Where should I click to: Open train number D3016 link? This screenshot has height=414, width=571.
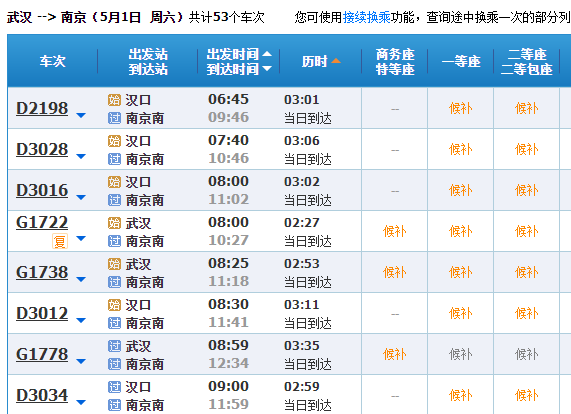pyautogui.click(x=42, y=190)
